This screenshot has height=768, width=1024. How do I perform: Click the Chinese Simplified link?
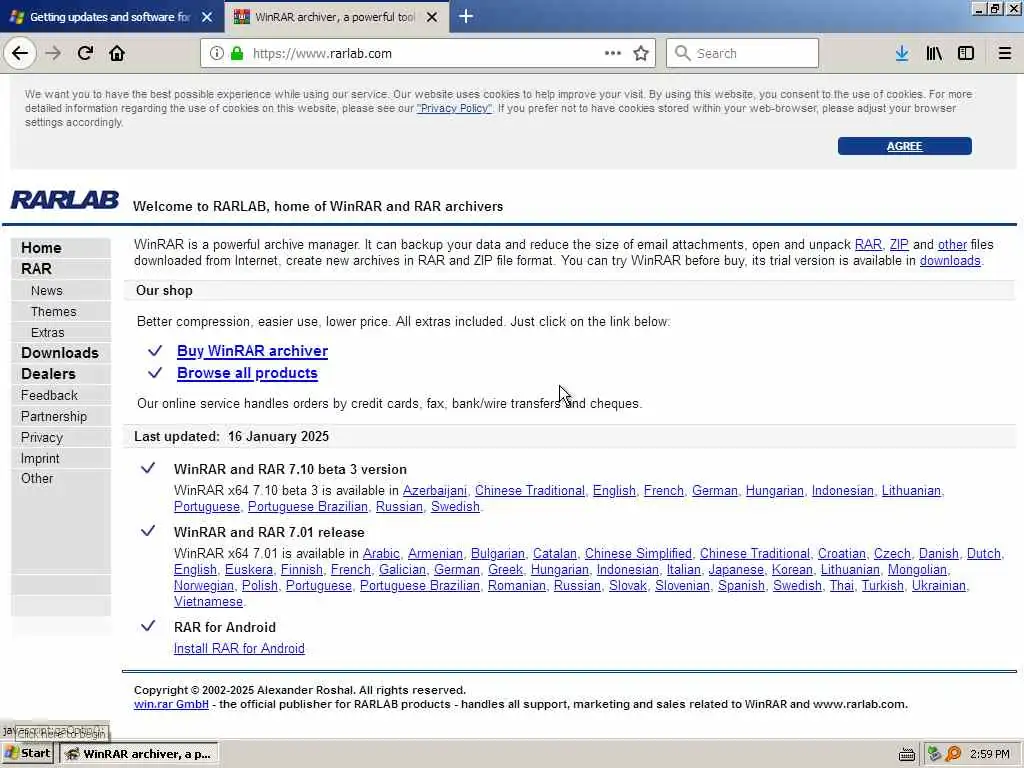[638, 553]
